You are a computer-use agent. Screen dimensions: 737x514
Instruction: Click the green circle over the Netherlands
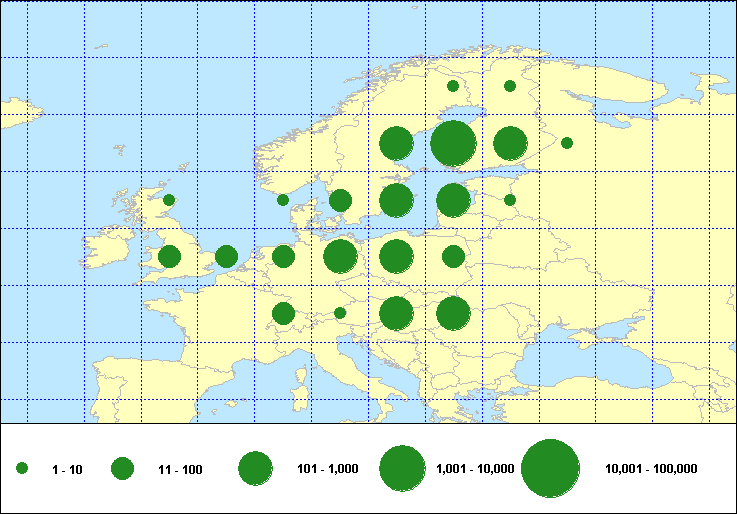coord(283,257)
